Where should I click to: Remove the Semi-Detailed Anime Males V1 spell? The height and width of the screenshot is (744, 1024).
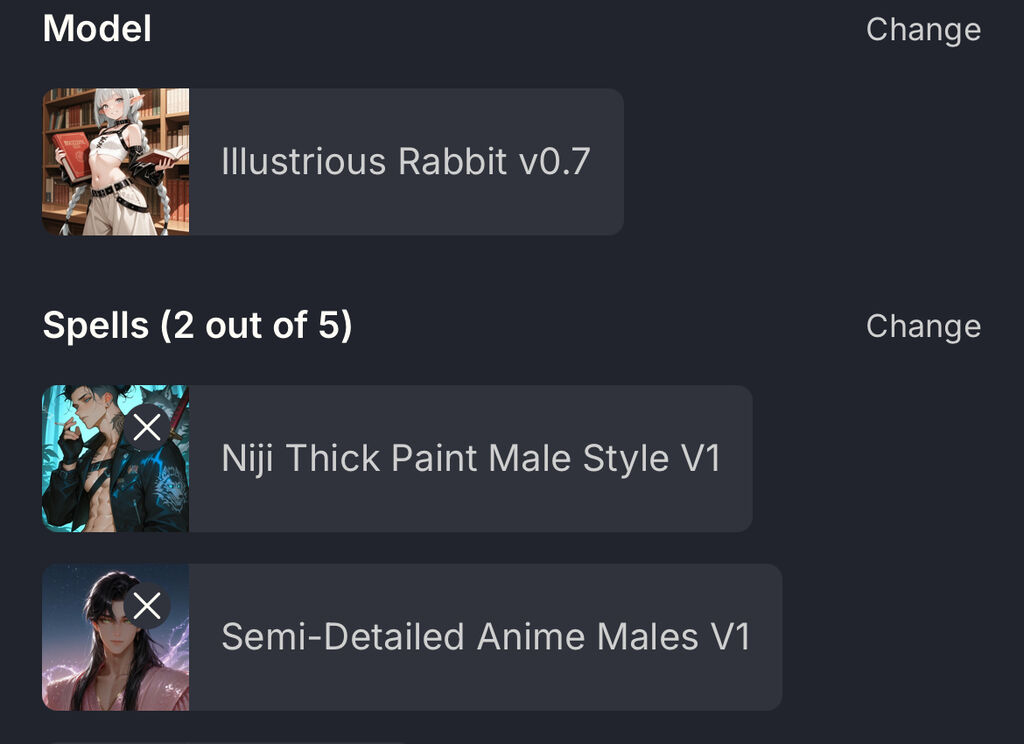[x=147, y=606]
